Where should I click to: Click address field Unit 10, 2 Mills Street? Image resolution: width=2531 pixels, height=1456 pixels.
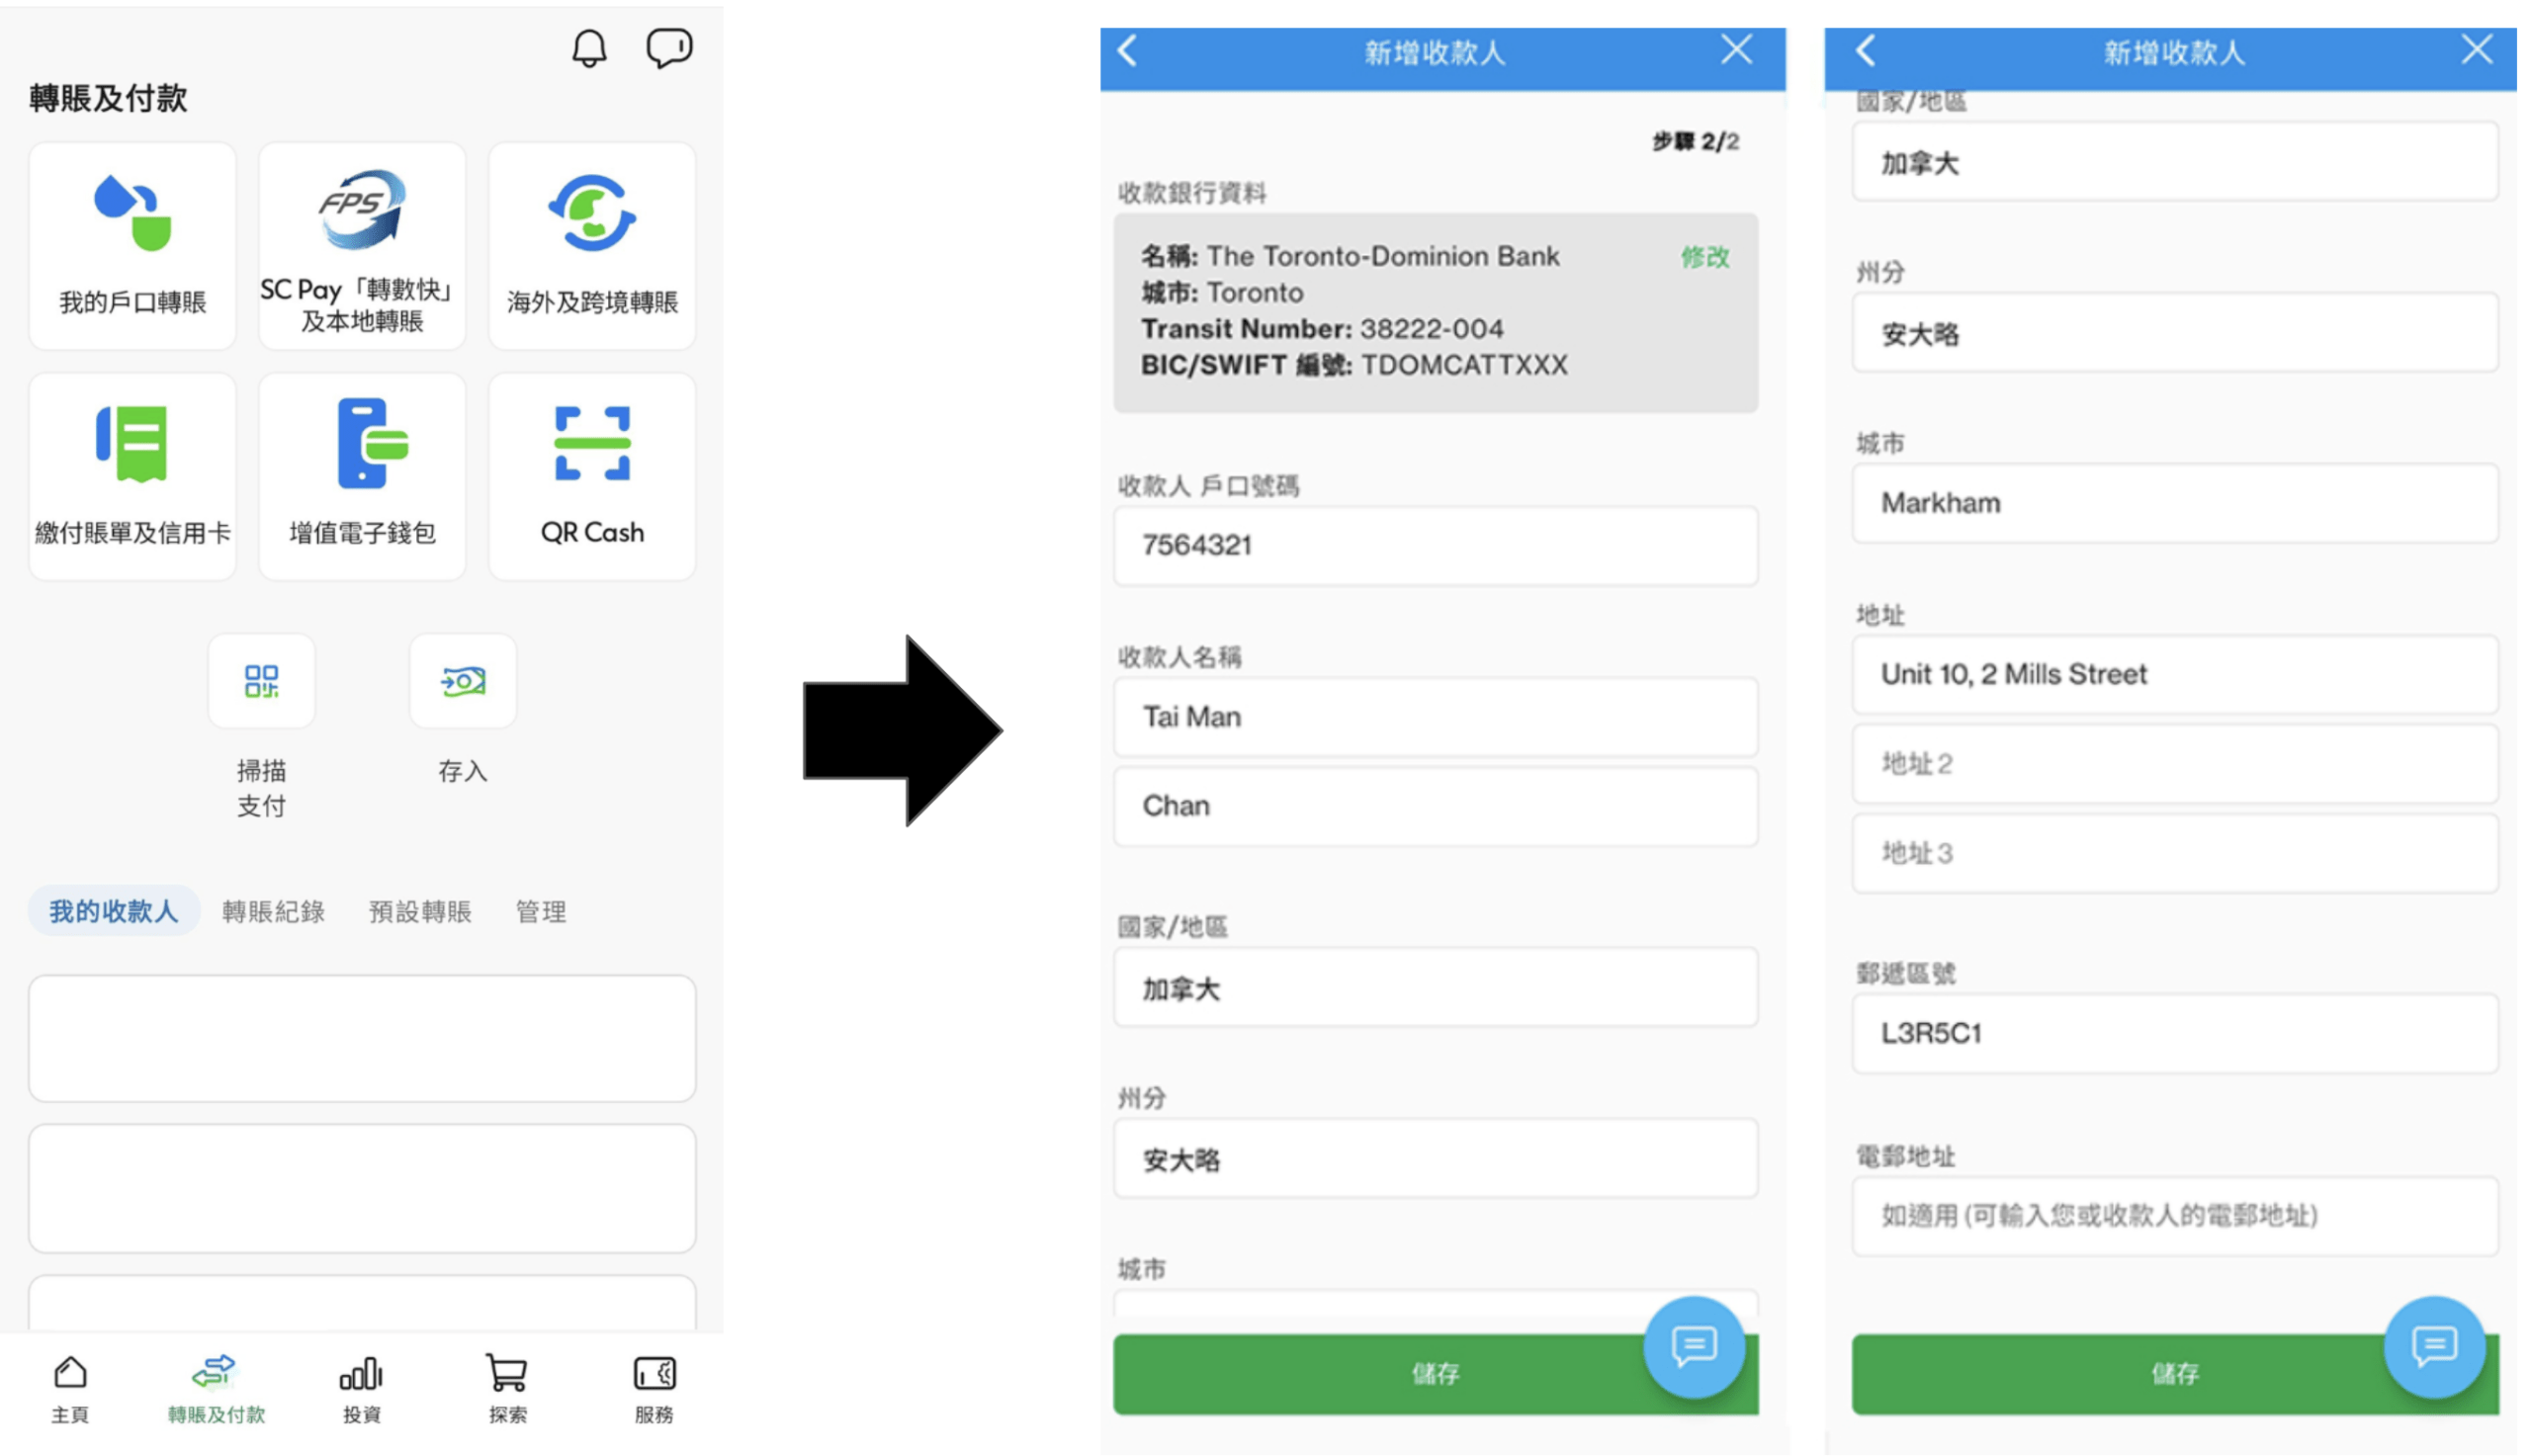pyautogui.click(x=2175, y=675)
